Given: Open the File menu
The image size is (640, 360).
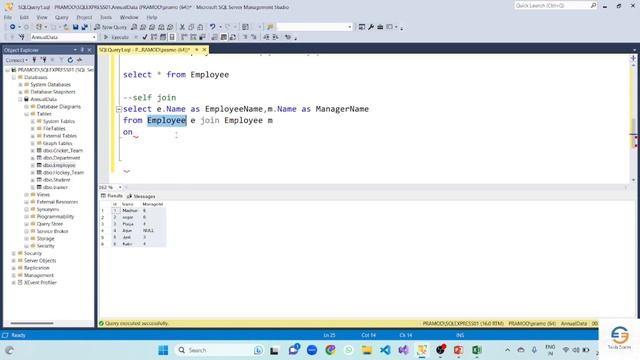Looking at the screenshot, I should [8, 18].
